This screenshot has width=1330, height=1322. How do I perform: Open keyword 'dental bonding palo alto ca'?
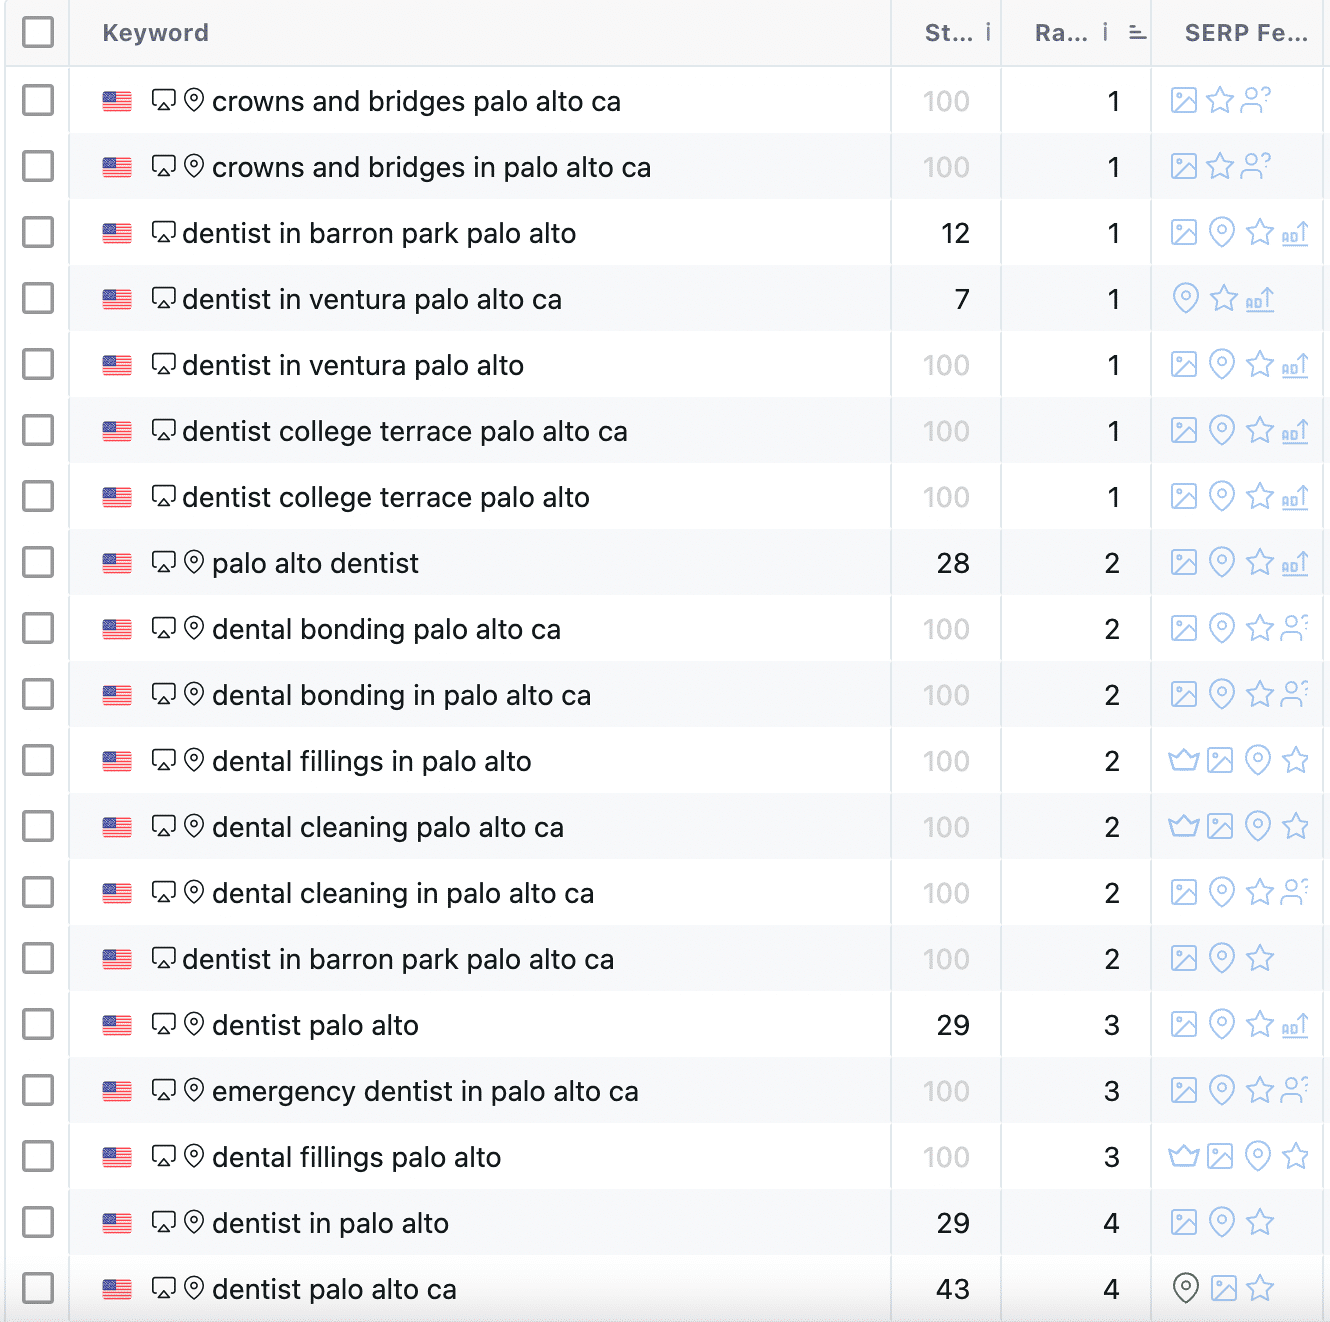[x=386, y=629]
